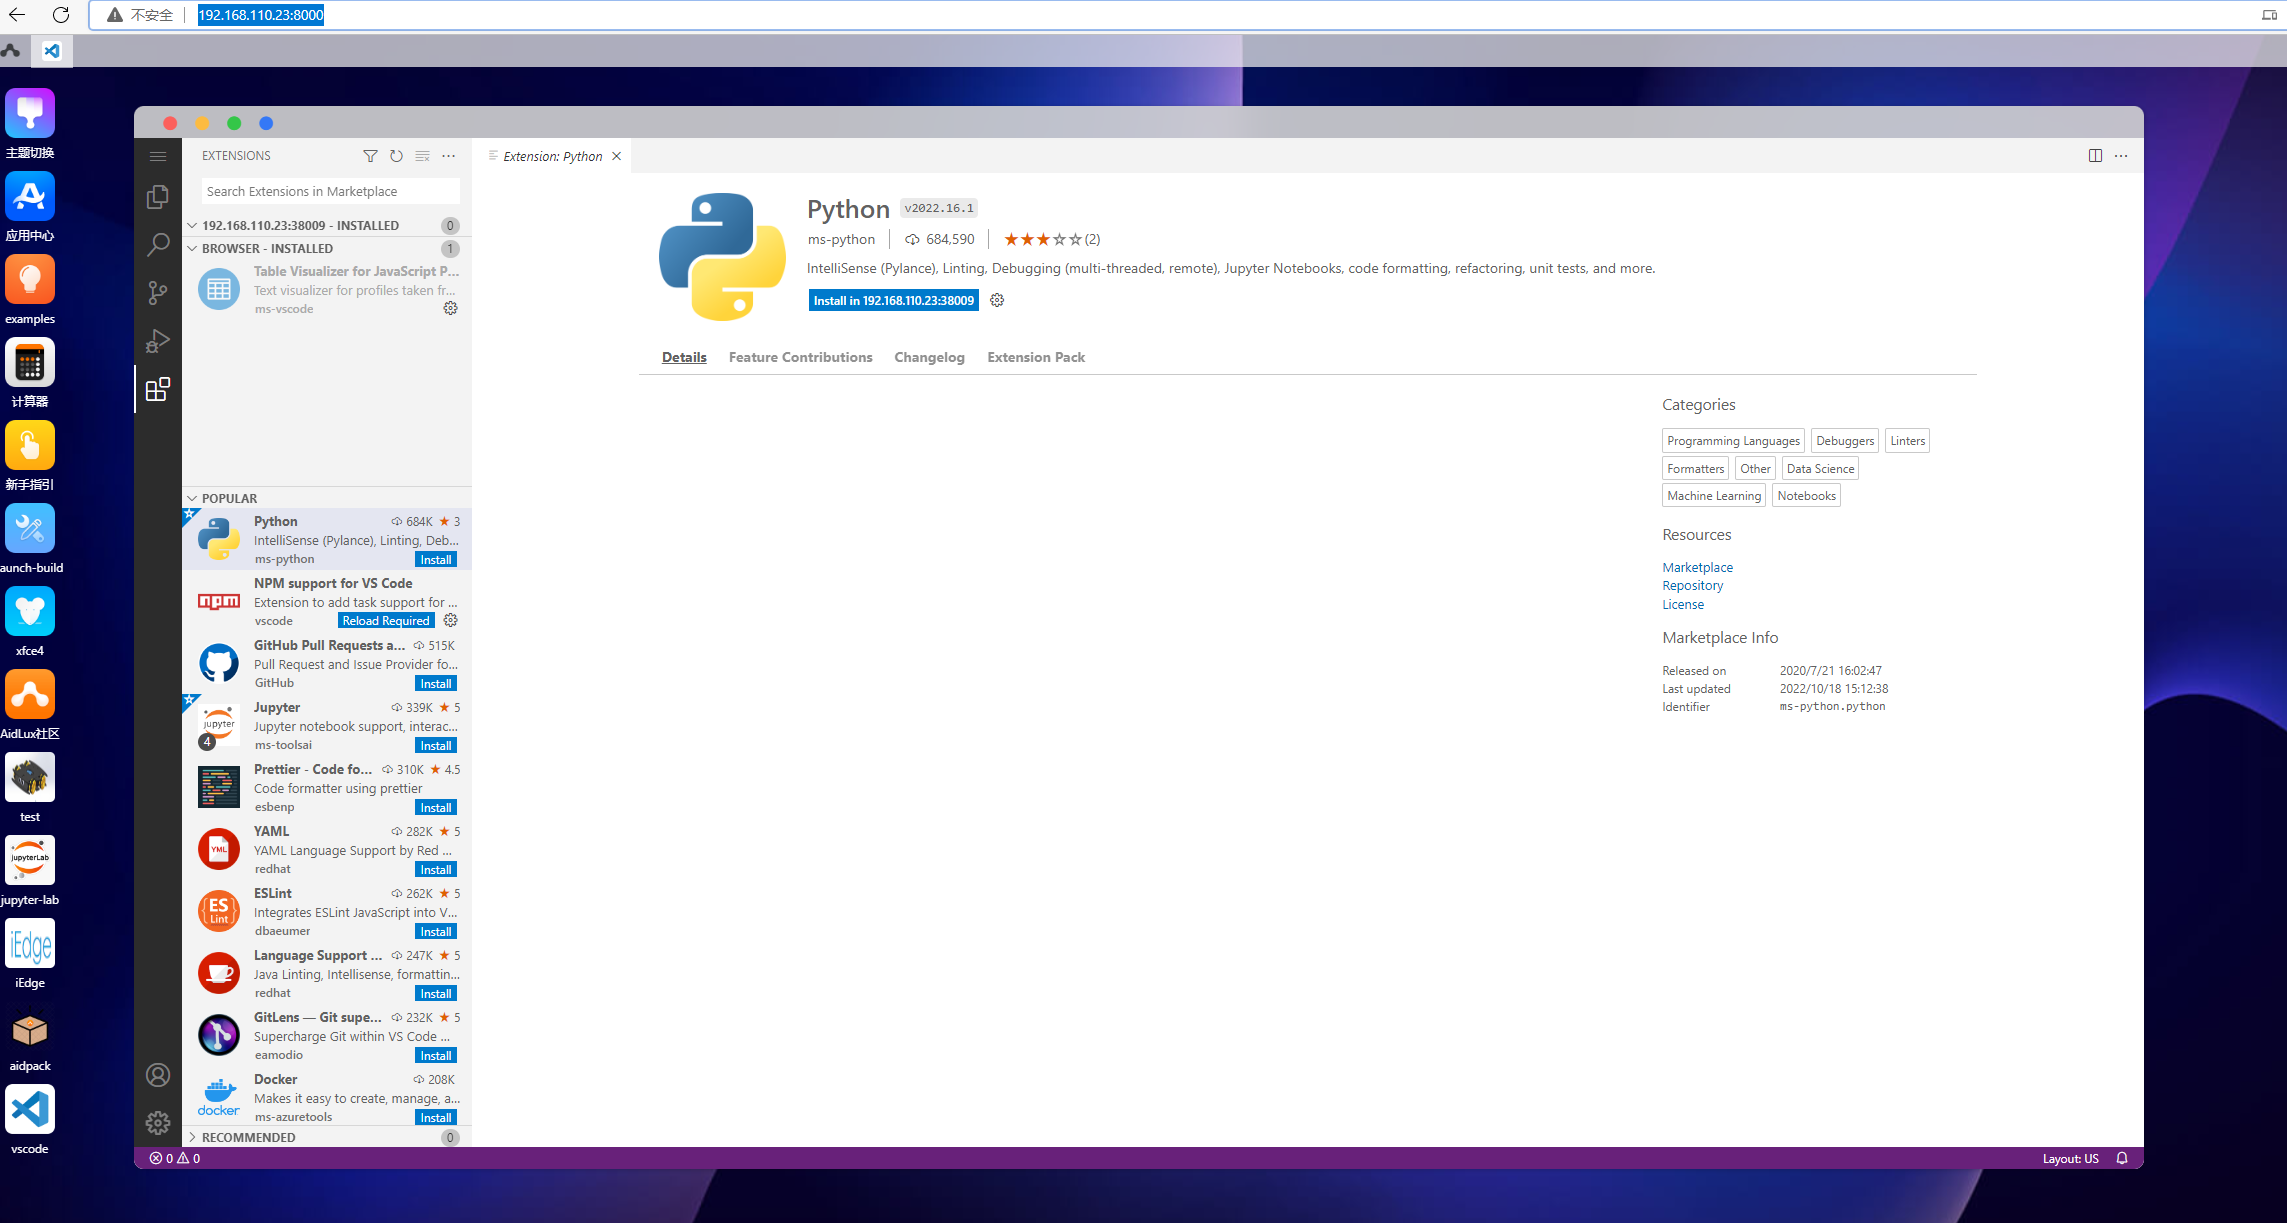Click Reload Required on NPM support
The image size is (2287, 1223).
coord(386,621)
